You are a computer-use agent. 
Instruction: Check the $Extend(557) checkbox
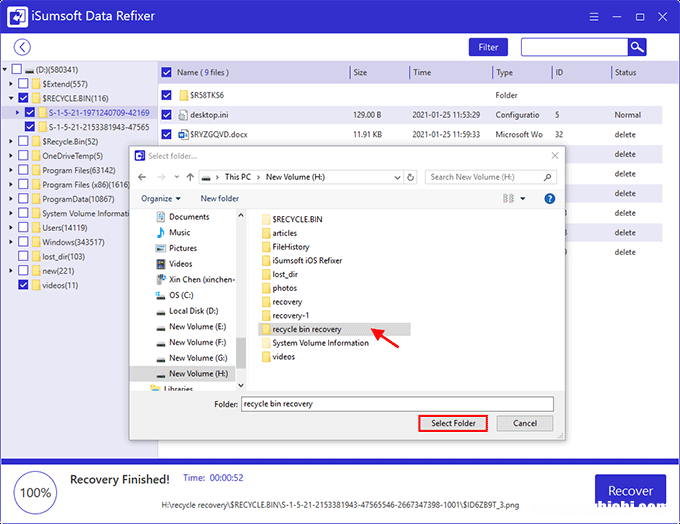pos(23,84)
